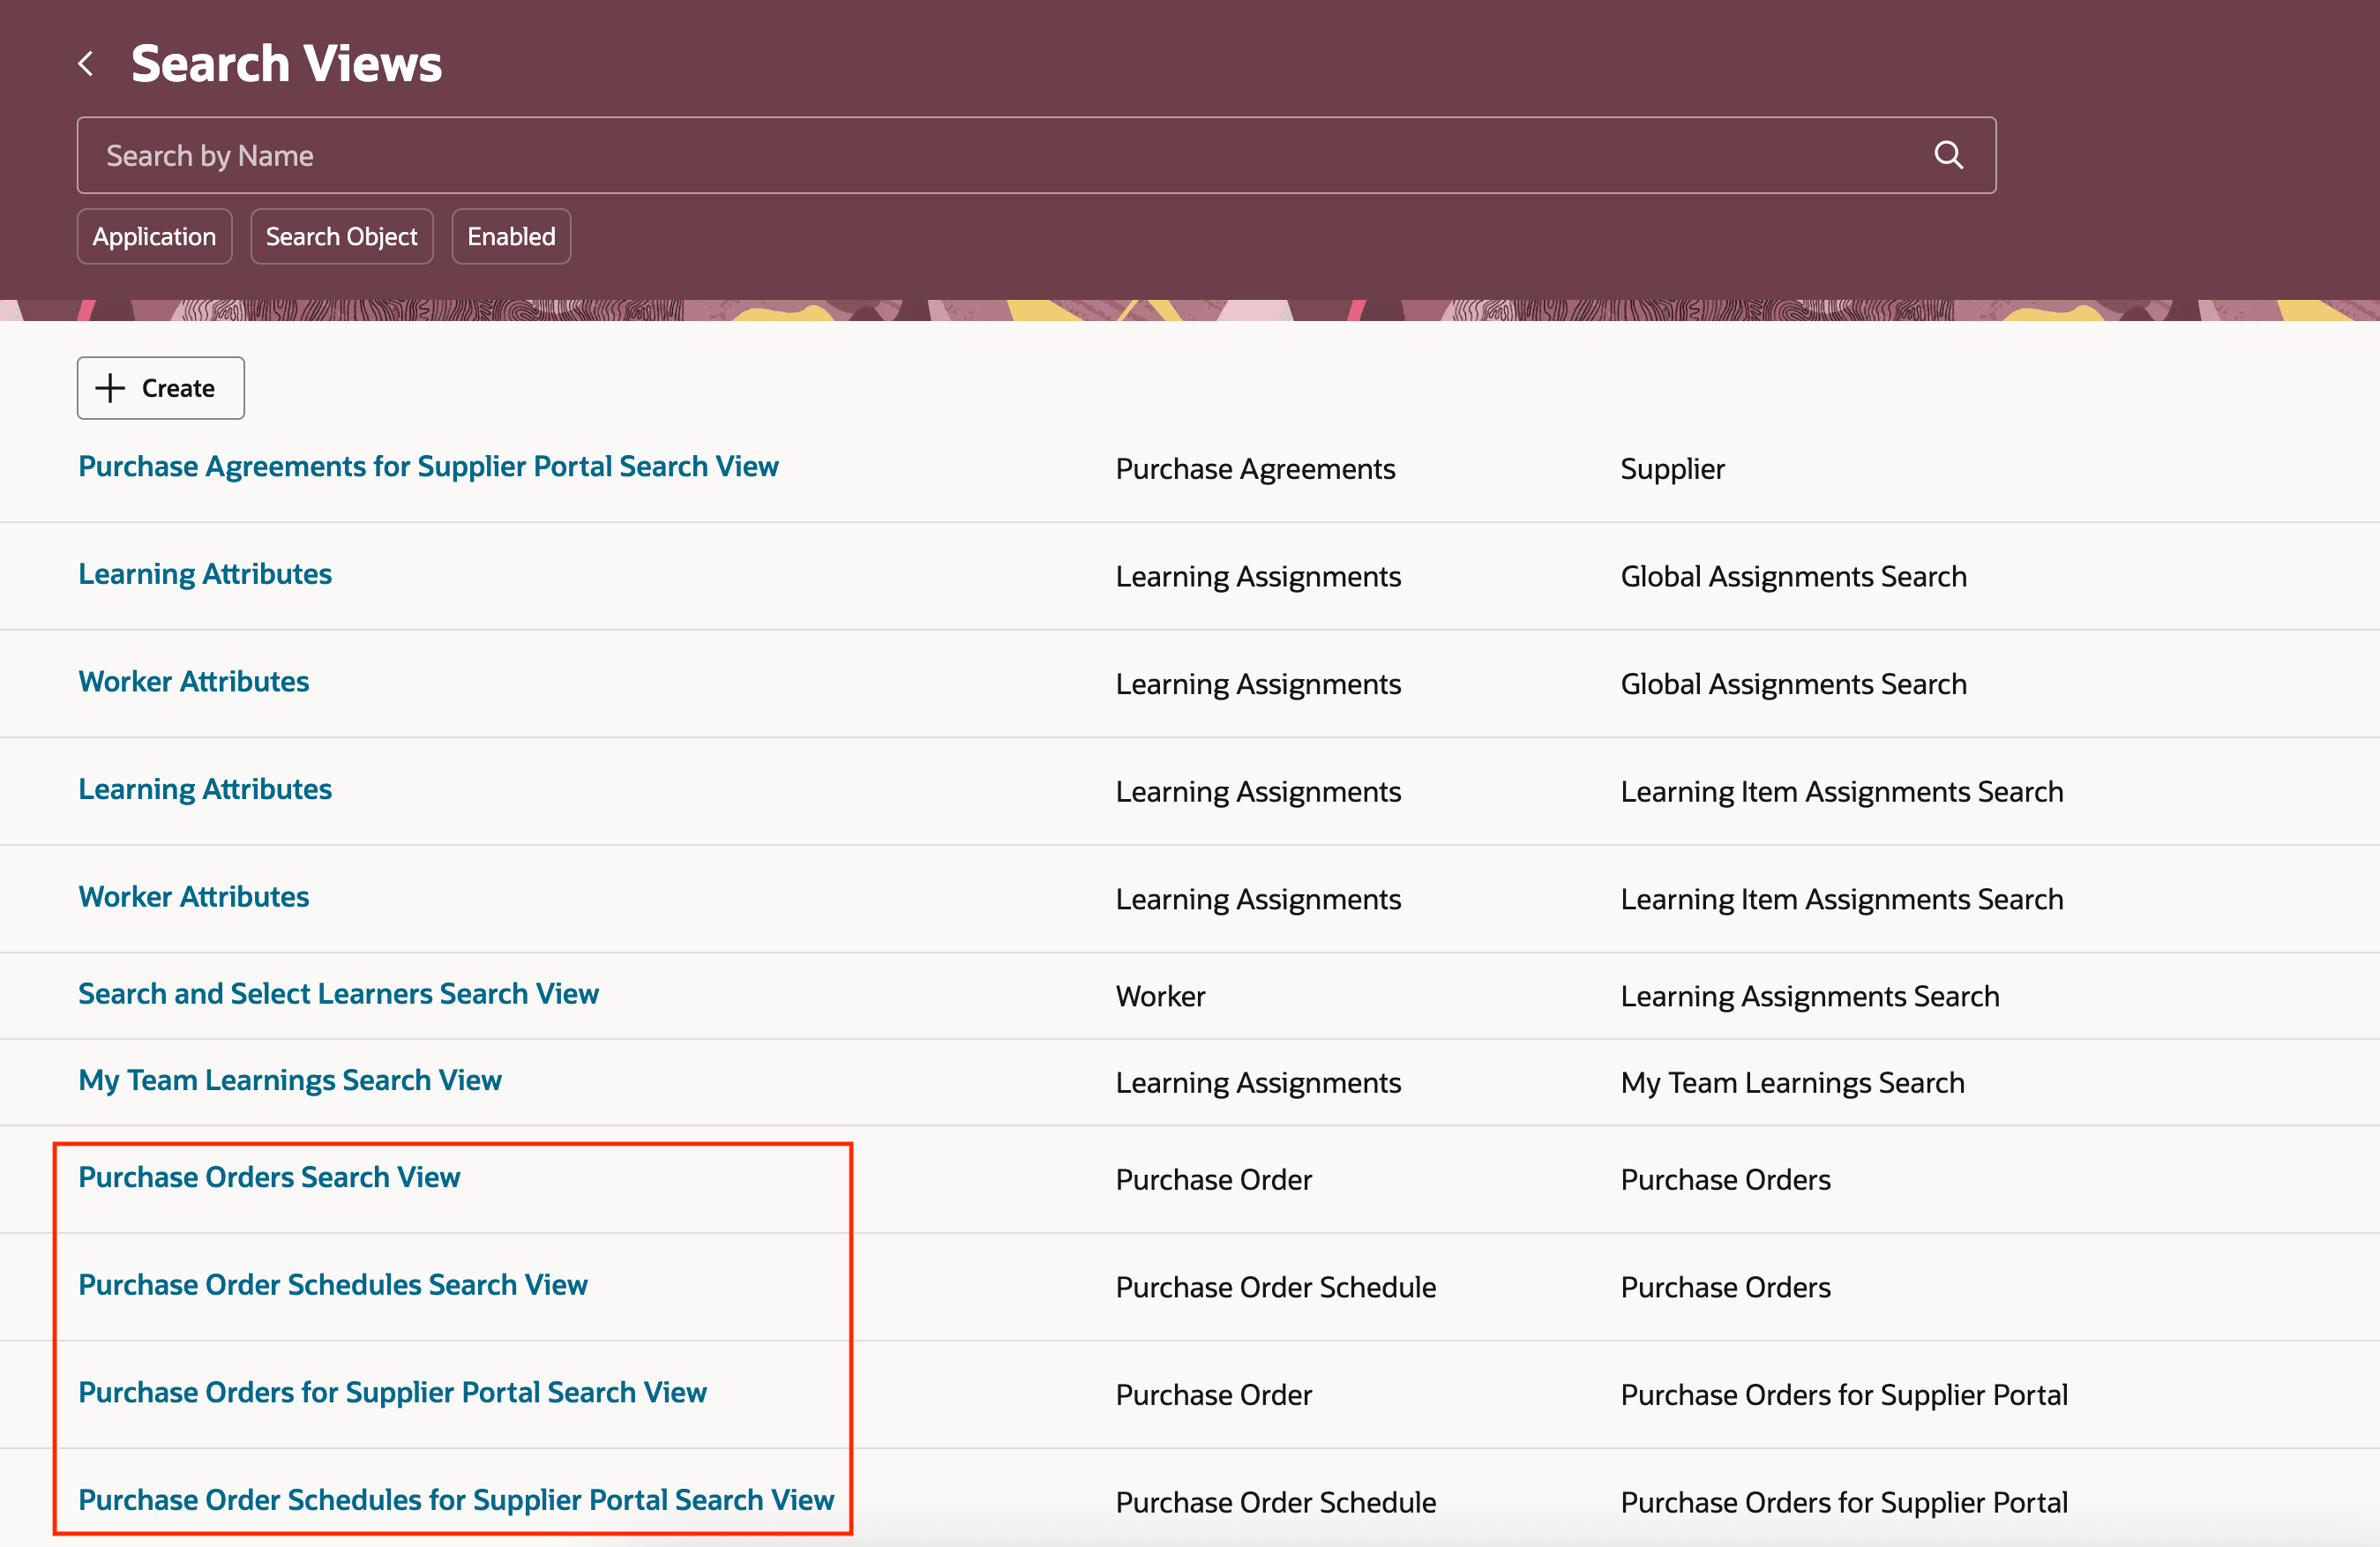Open Purchase Orders for Supplier Portal Search View
This screenshot has width=2380, height=1547.
coord(392,1392)
